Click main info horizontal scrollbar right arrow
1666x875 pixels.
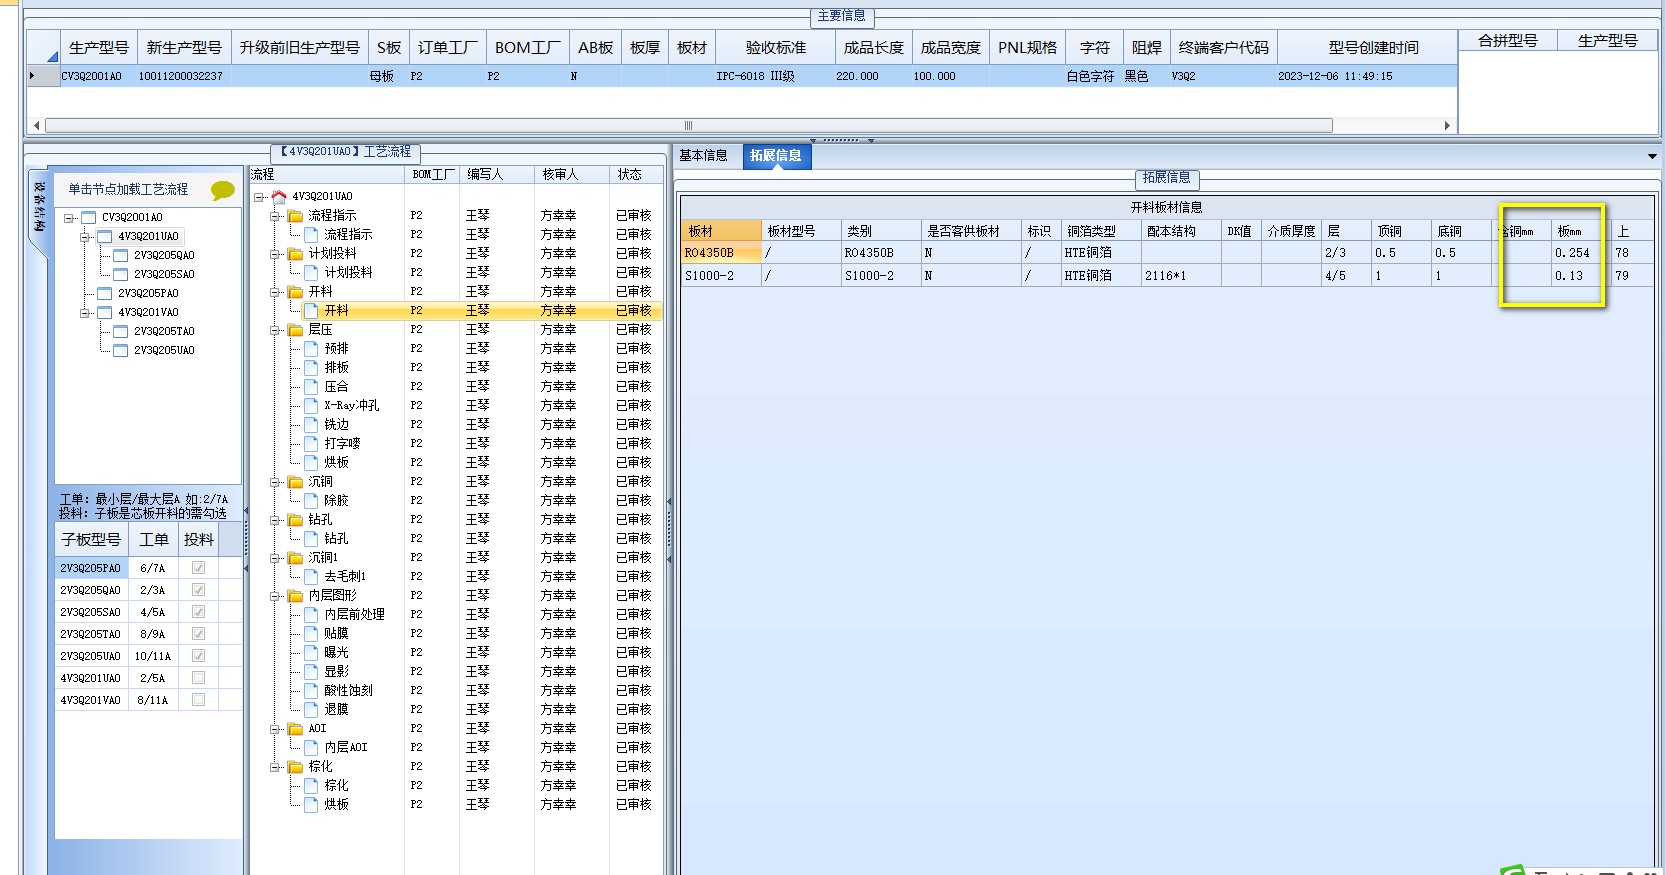click(x=1447, y=126)
